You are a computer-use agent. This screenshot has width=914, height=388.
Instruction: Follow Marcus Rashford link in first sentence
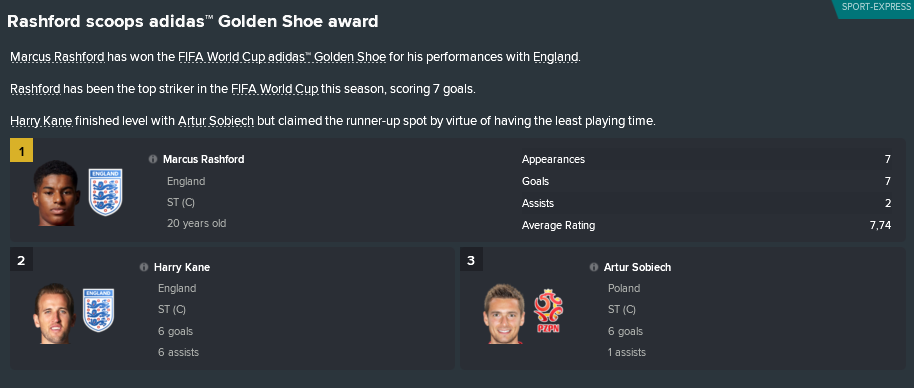point(58,57)
